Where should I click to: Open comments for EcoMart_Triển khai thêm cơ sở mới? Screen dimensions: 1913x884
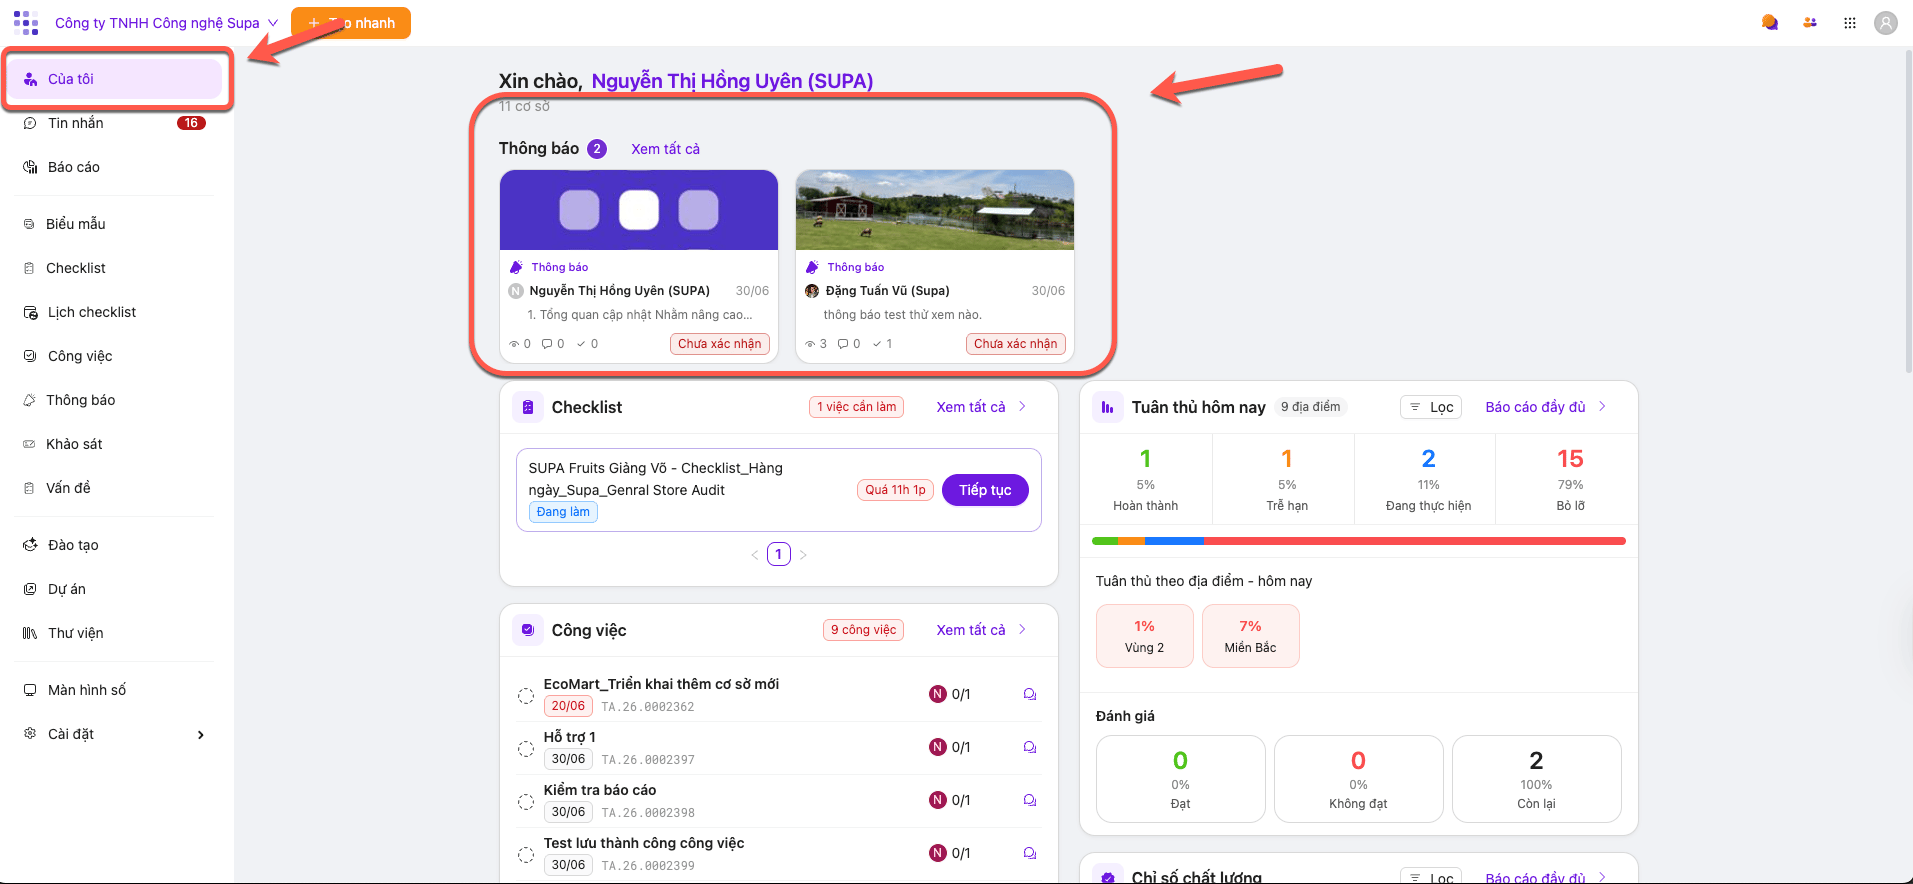coord(1030,694)
